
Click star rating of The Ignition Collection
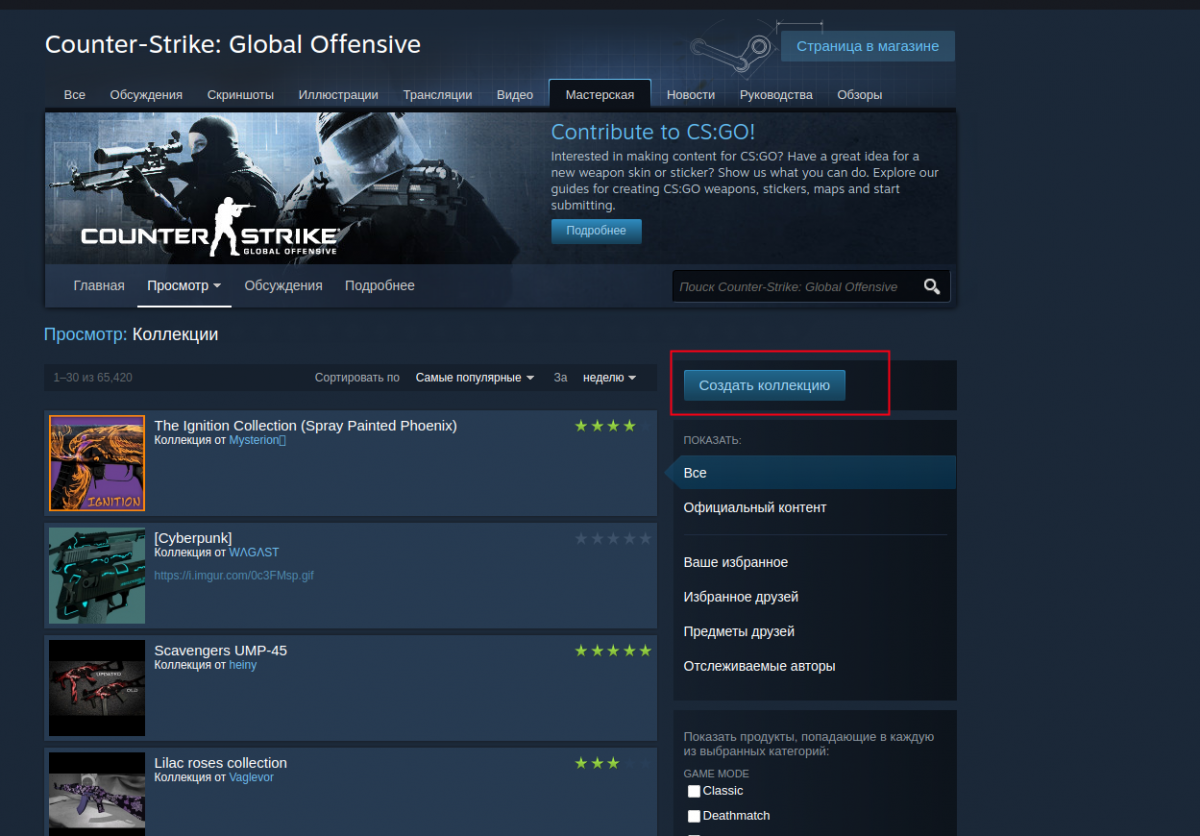coord(613,426)
